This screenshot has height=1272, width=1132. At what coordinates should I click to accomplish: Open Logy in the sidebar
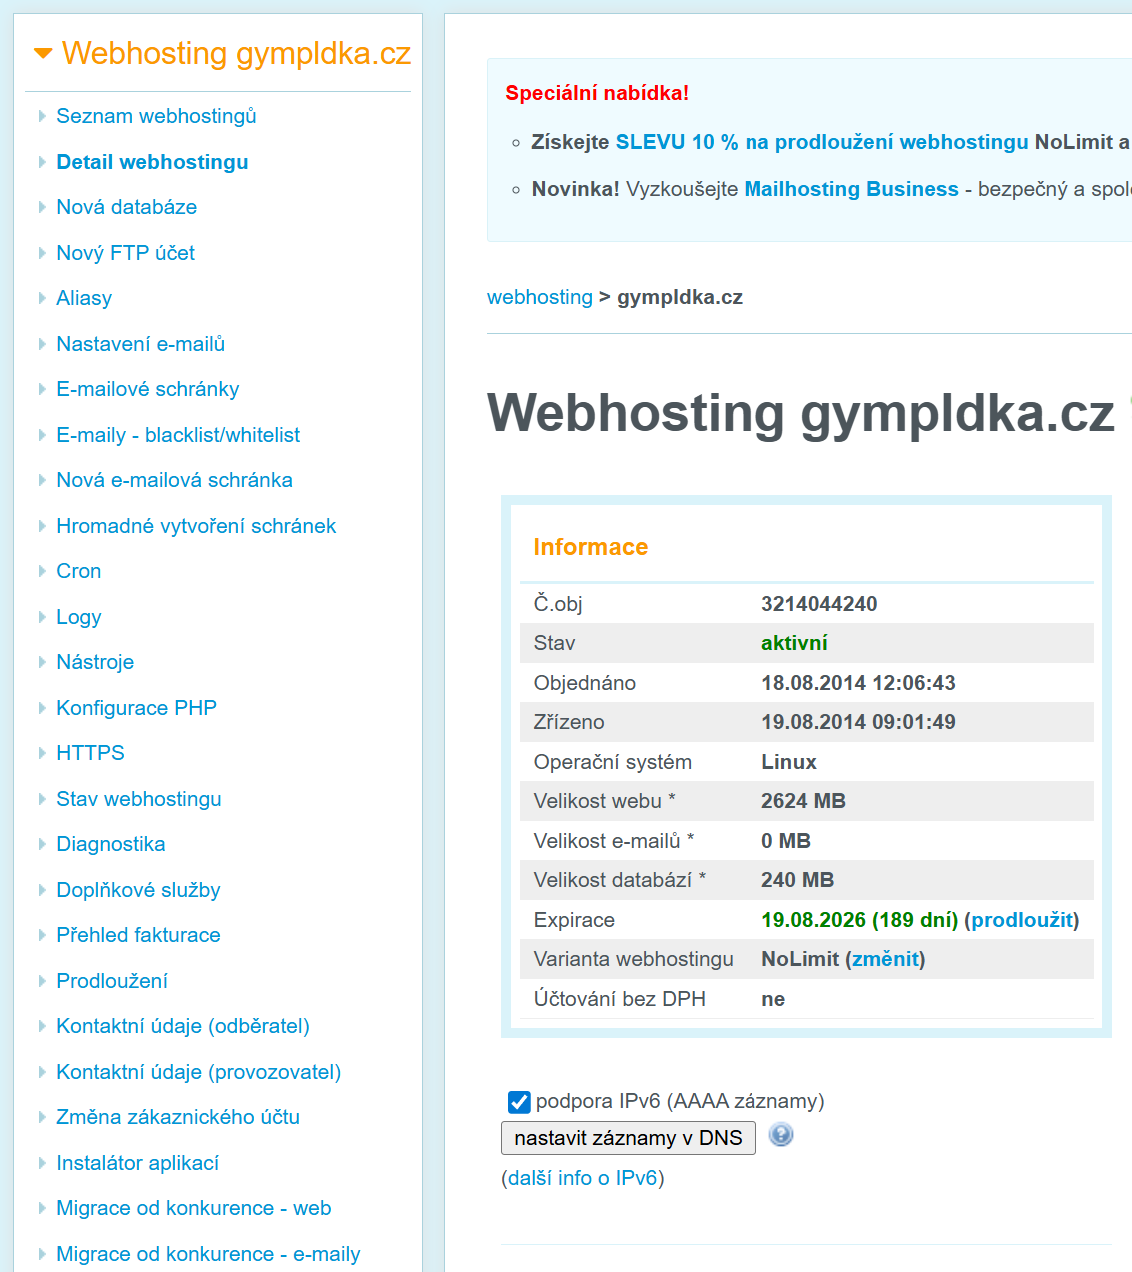pos(78,617)
